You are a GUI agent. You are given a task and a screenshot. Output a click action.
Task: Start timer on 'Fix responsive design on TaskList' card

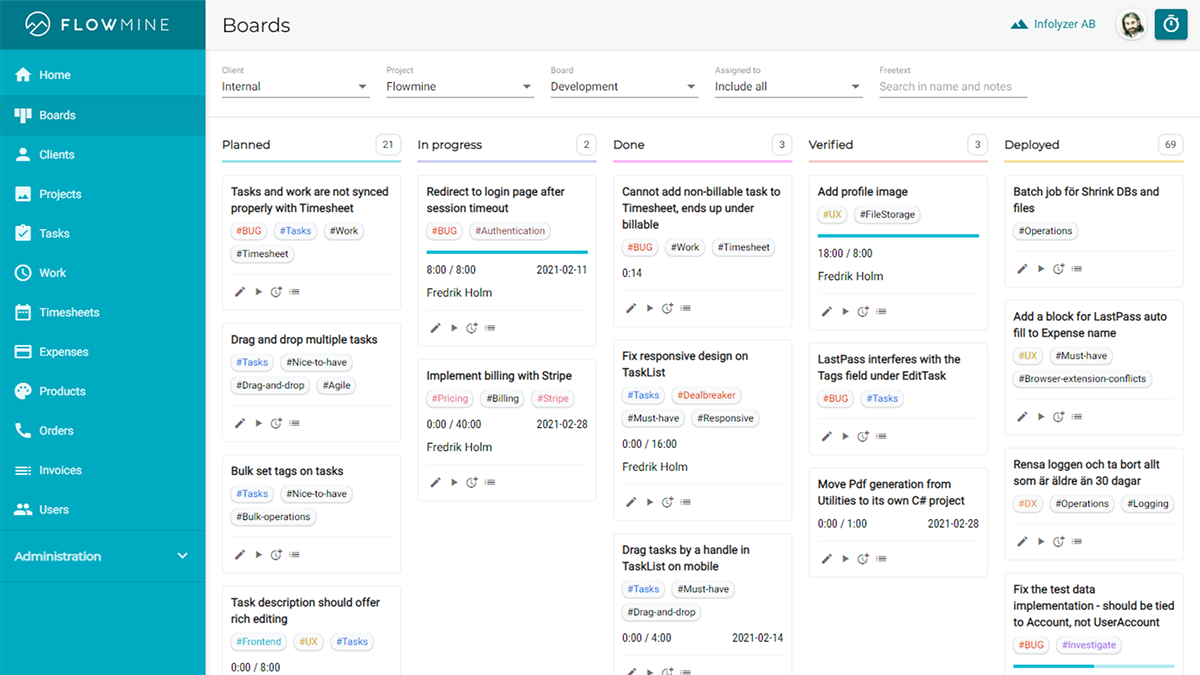click(649, 502)
